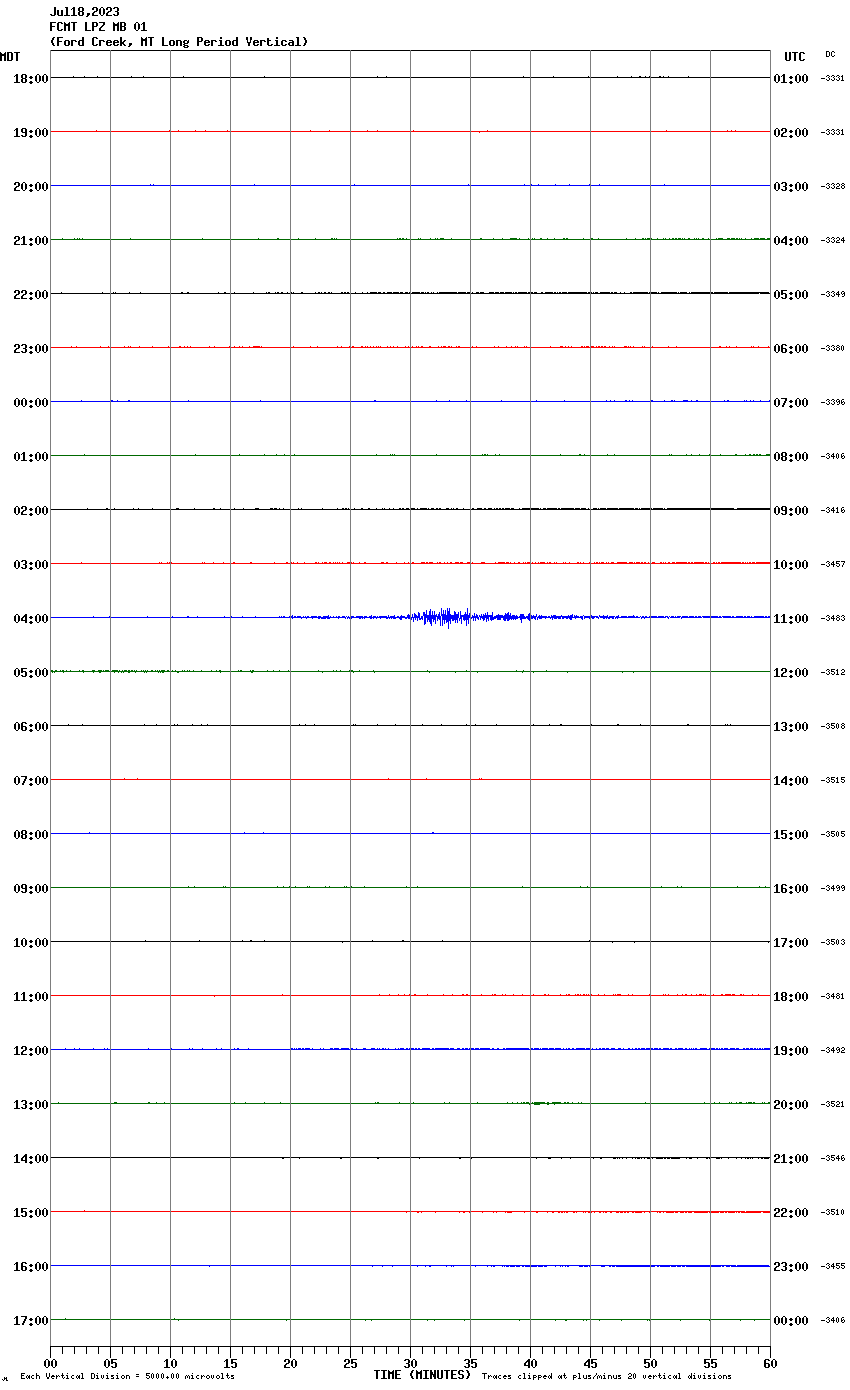Click the MDT column header
This screenshot has height=1390, width=850.
(10, 57)
